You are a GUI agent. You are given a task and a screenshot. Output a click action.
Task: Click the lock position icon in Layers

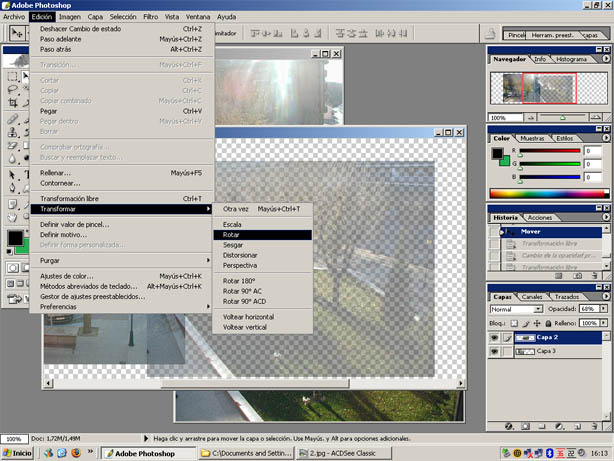tap(537, 324)
